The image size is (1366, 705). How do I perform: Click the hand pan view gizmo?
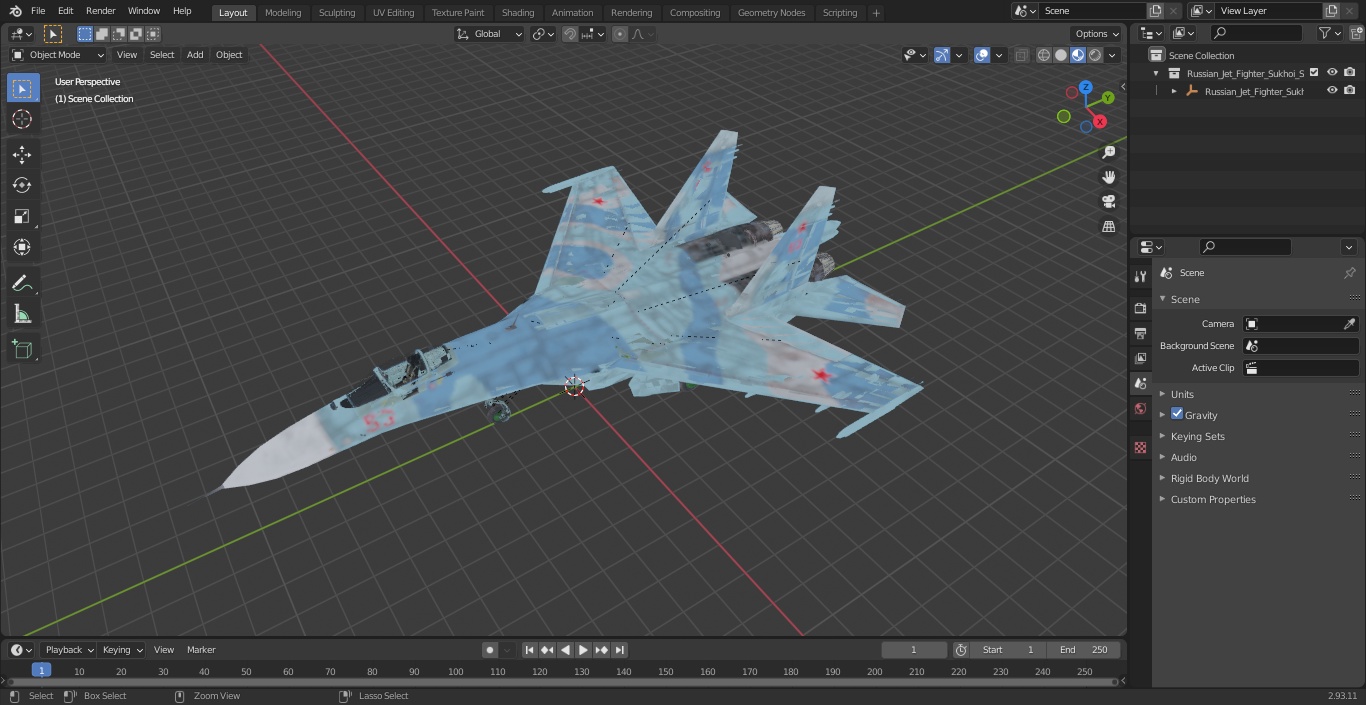coord(1108,177)
